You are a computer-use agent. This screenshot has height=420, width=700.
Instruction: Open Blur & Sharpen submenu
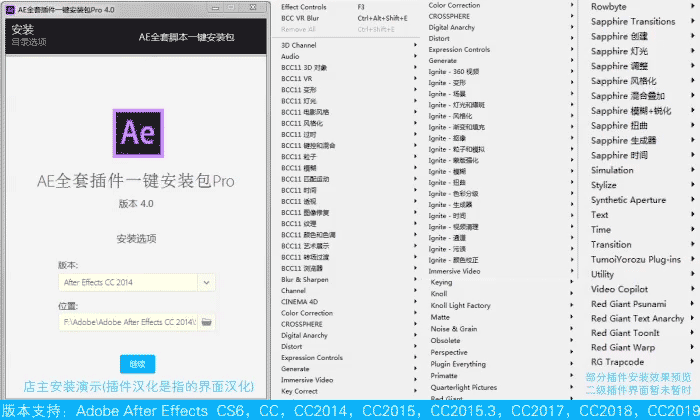coord(304,279)
